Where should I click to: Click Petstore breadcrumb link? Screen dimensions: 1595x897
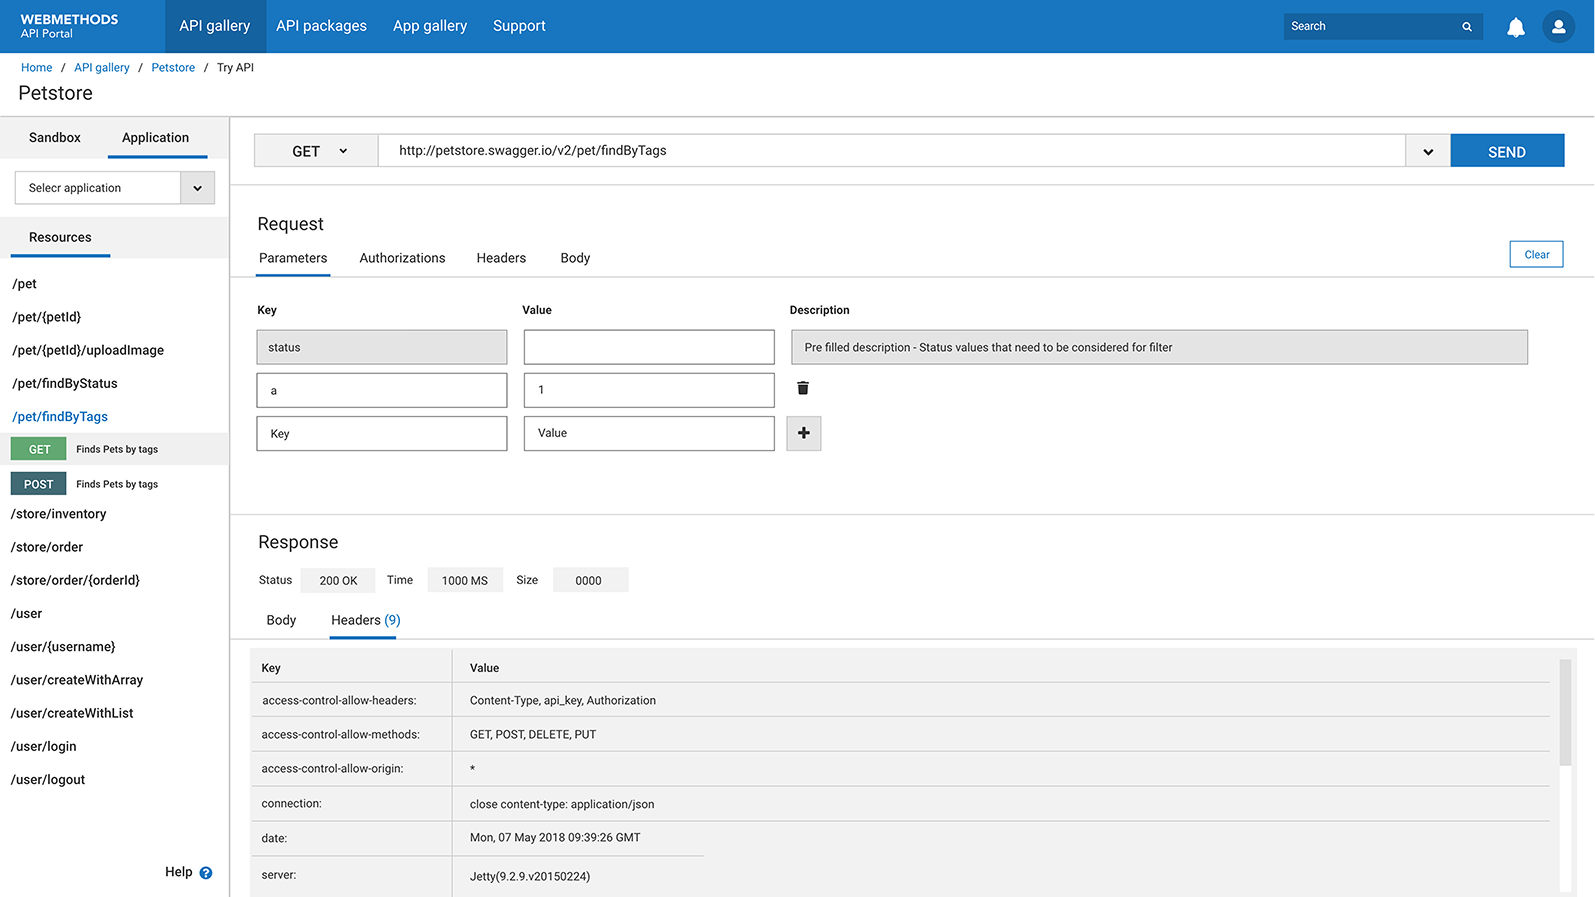[x=173, y=68]
